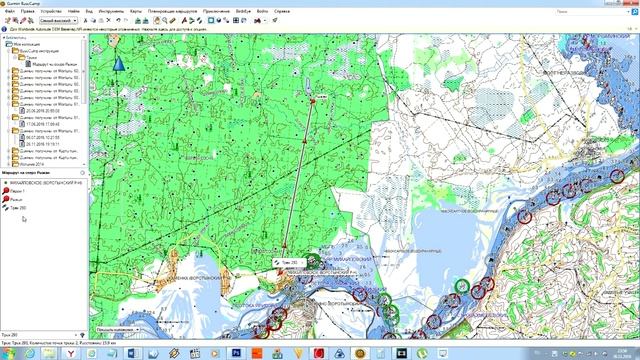Screen dimensions: 640x360
Task: Click the Cut scissors icon
Action: tap(85, 20)
